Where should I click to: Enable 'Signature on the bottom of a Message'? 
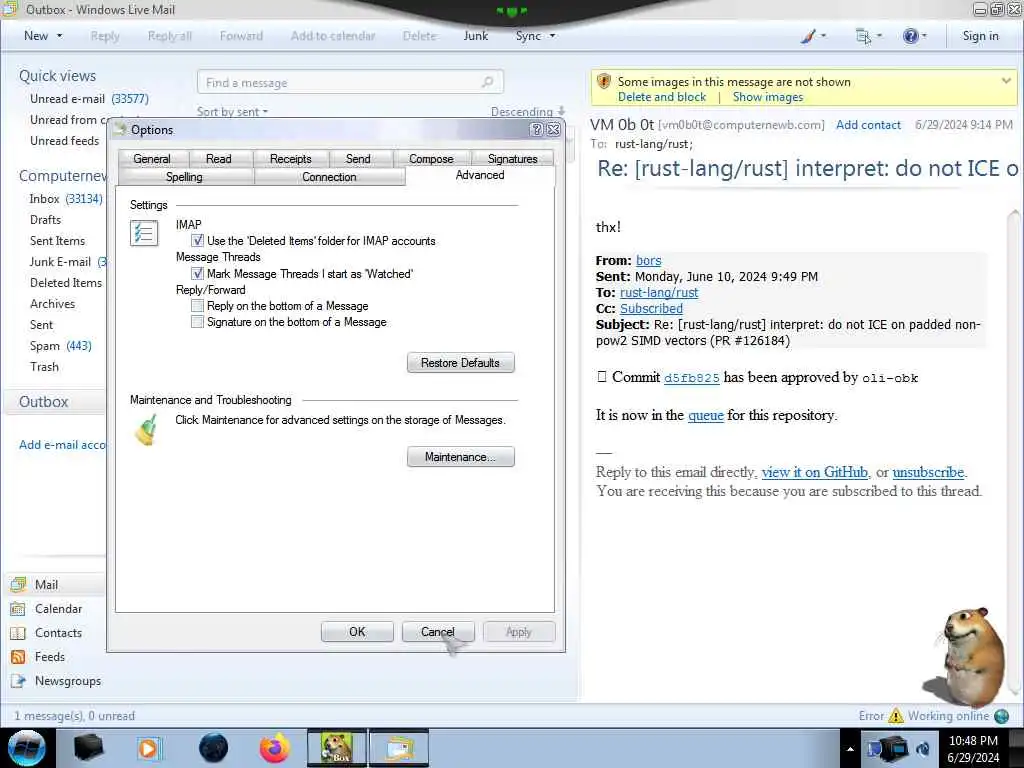(197, 322)
